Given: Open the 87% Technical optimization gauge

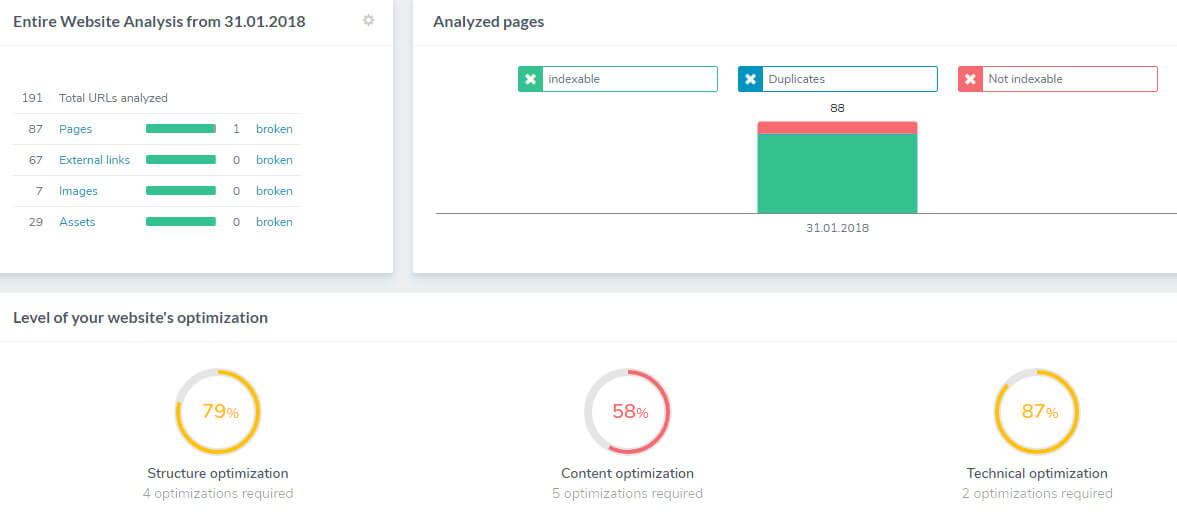Looking at the screenshot, I should (1037, 411).
